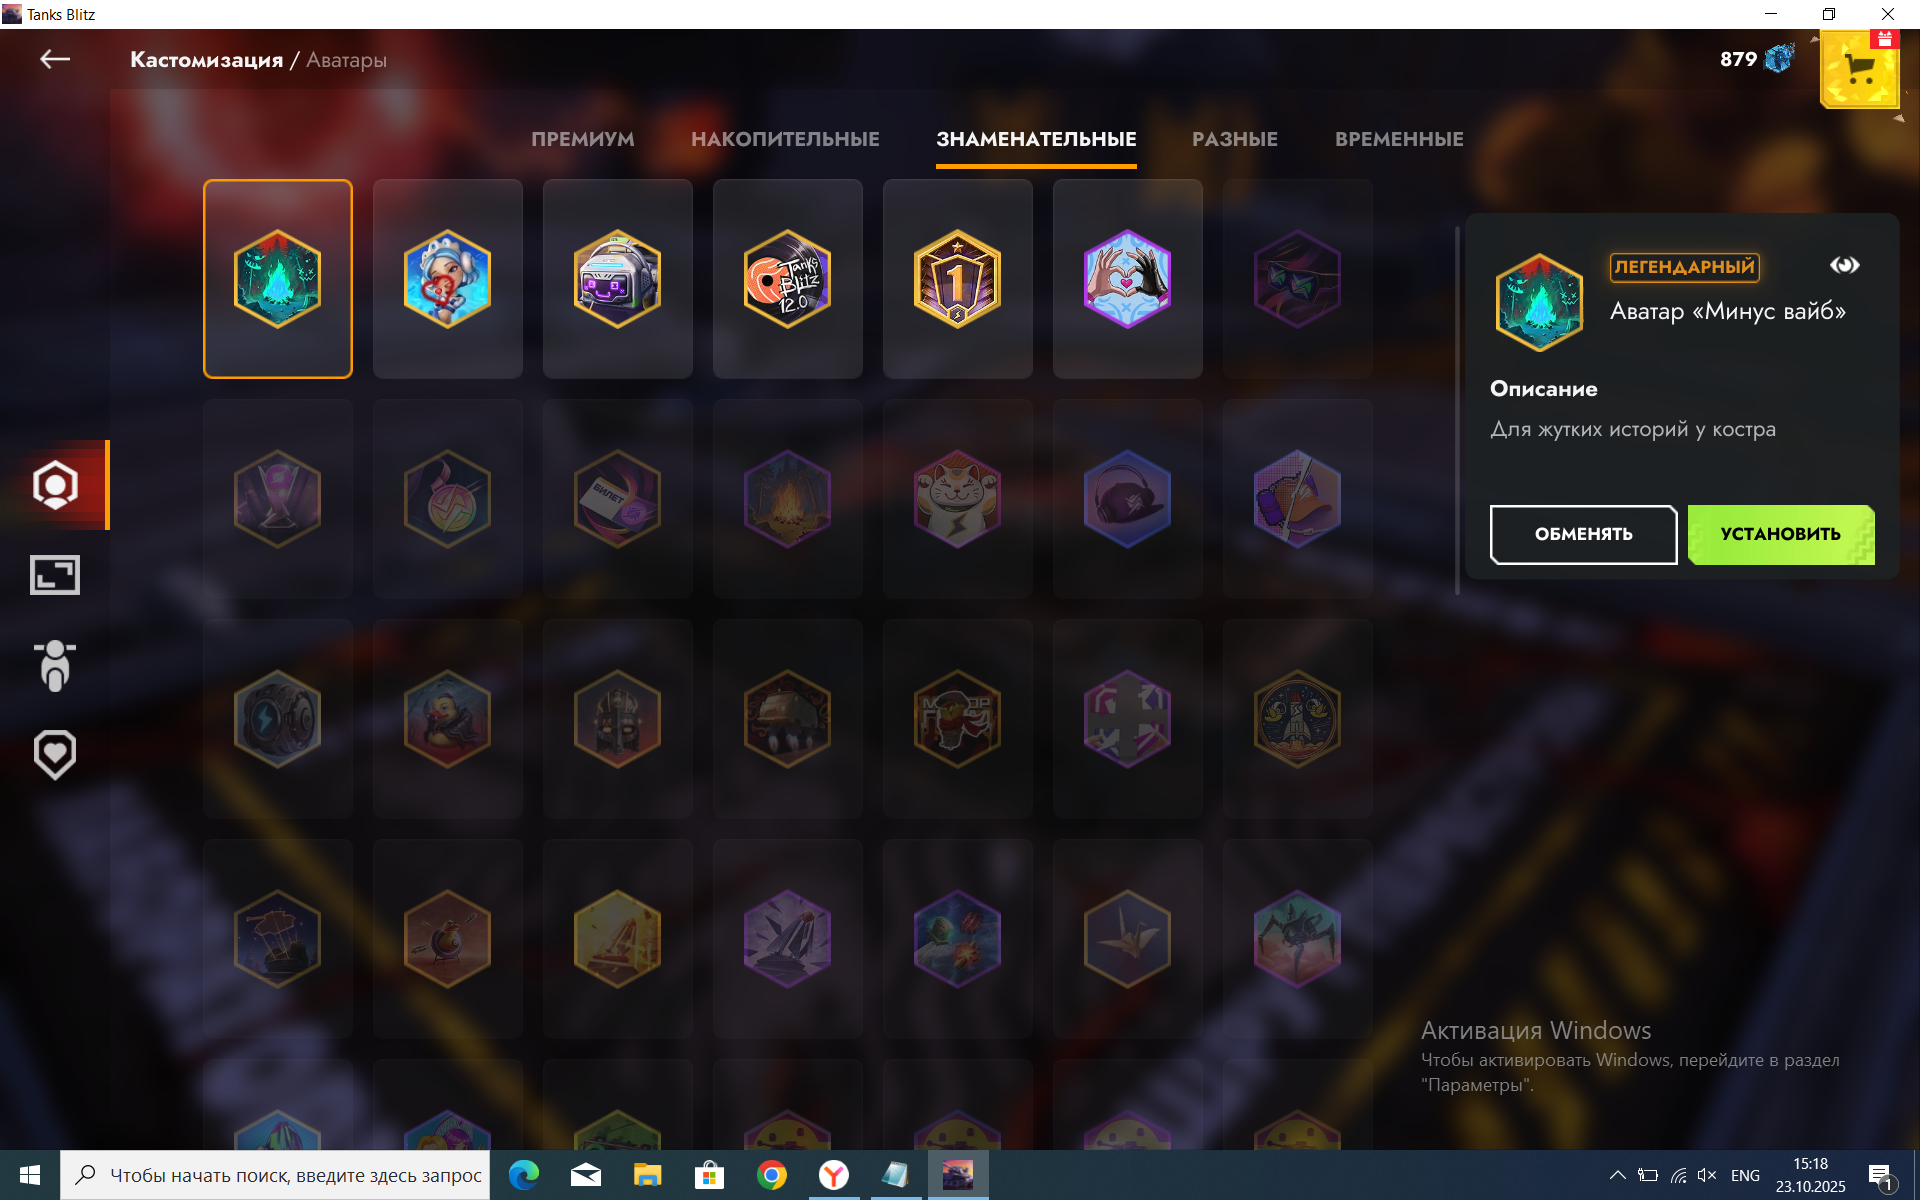
Task: Click the back arrow icon
Action: coord(55,60)
